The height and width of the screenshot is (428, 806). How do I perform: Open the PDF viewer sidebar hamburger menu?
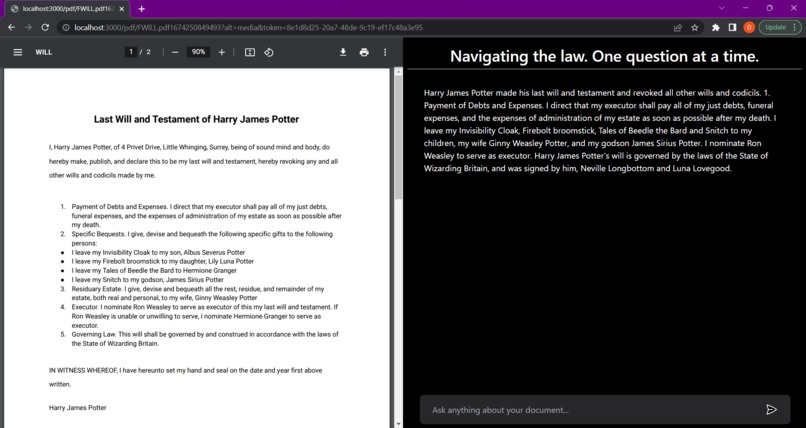tap(17, 52)
